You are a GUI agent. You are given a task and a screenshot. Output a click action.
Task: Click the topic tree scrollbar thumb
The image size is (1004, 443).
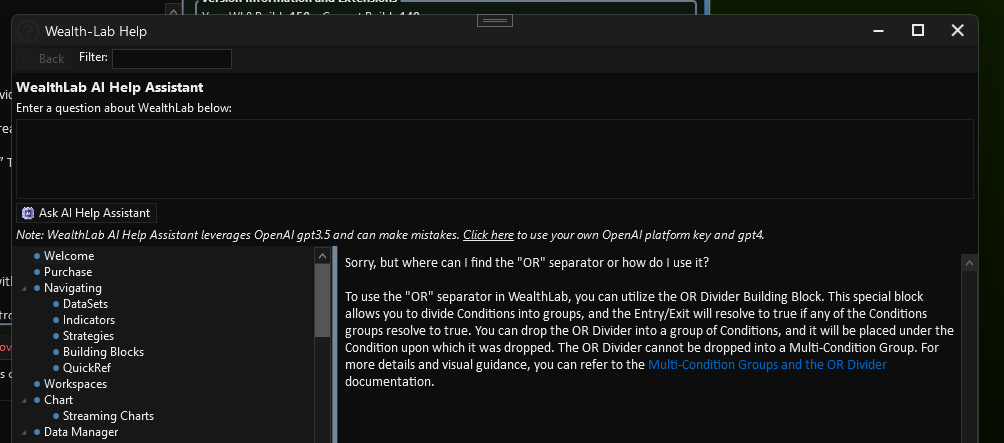pos(323,301)
